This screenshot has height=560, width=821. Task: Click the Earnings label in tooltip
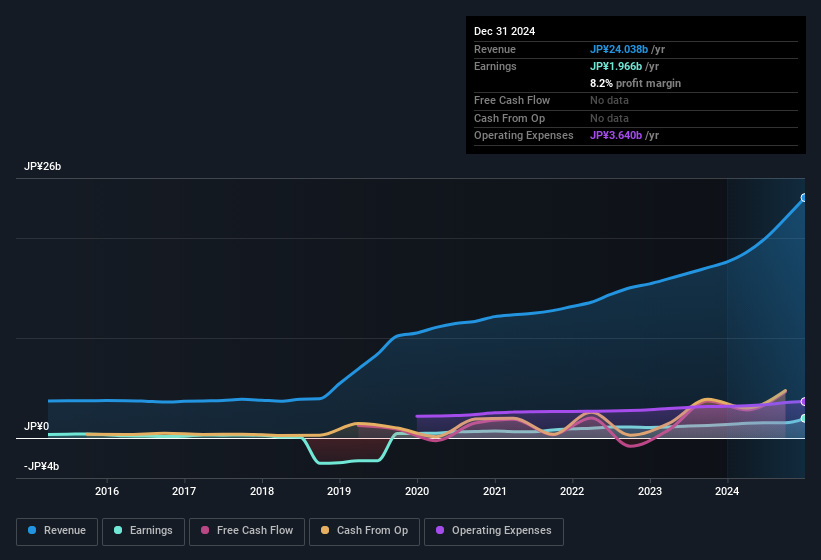(495, 66)
